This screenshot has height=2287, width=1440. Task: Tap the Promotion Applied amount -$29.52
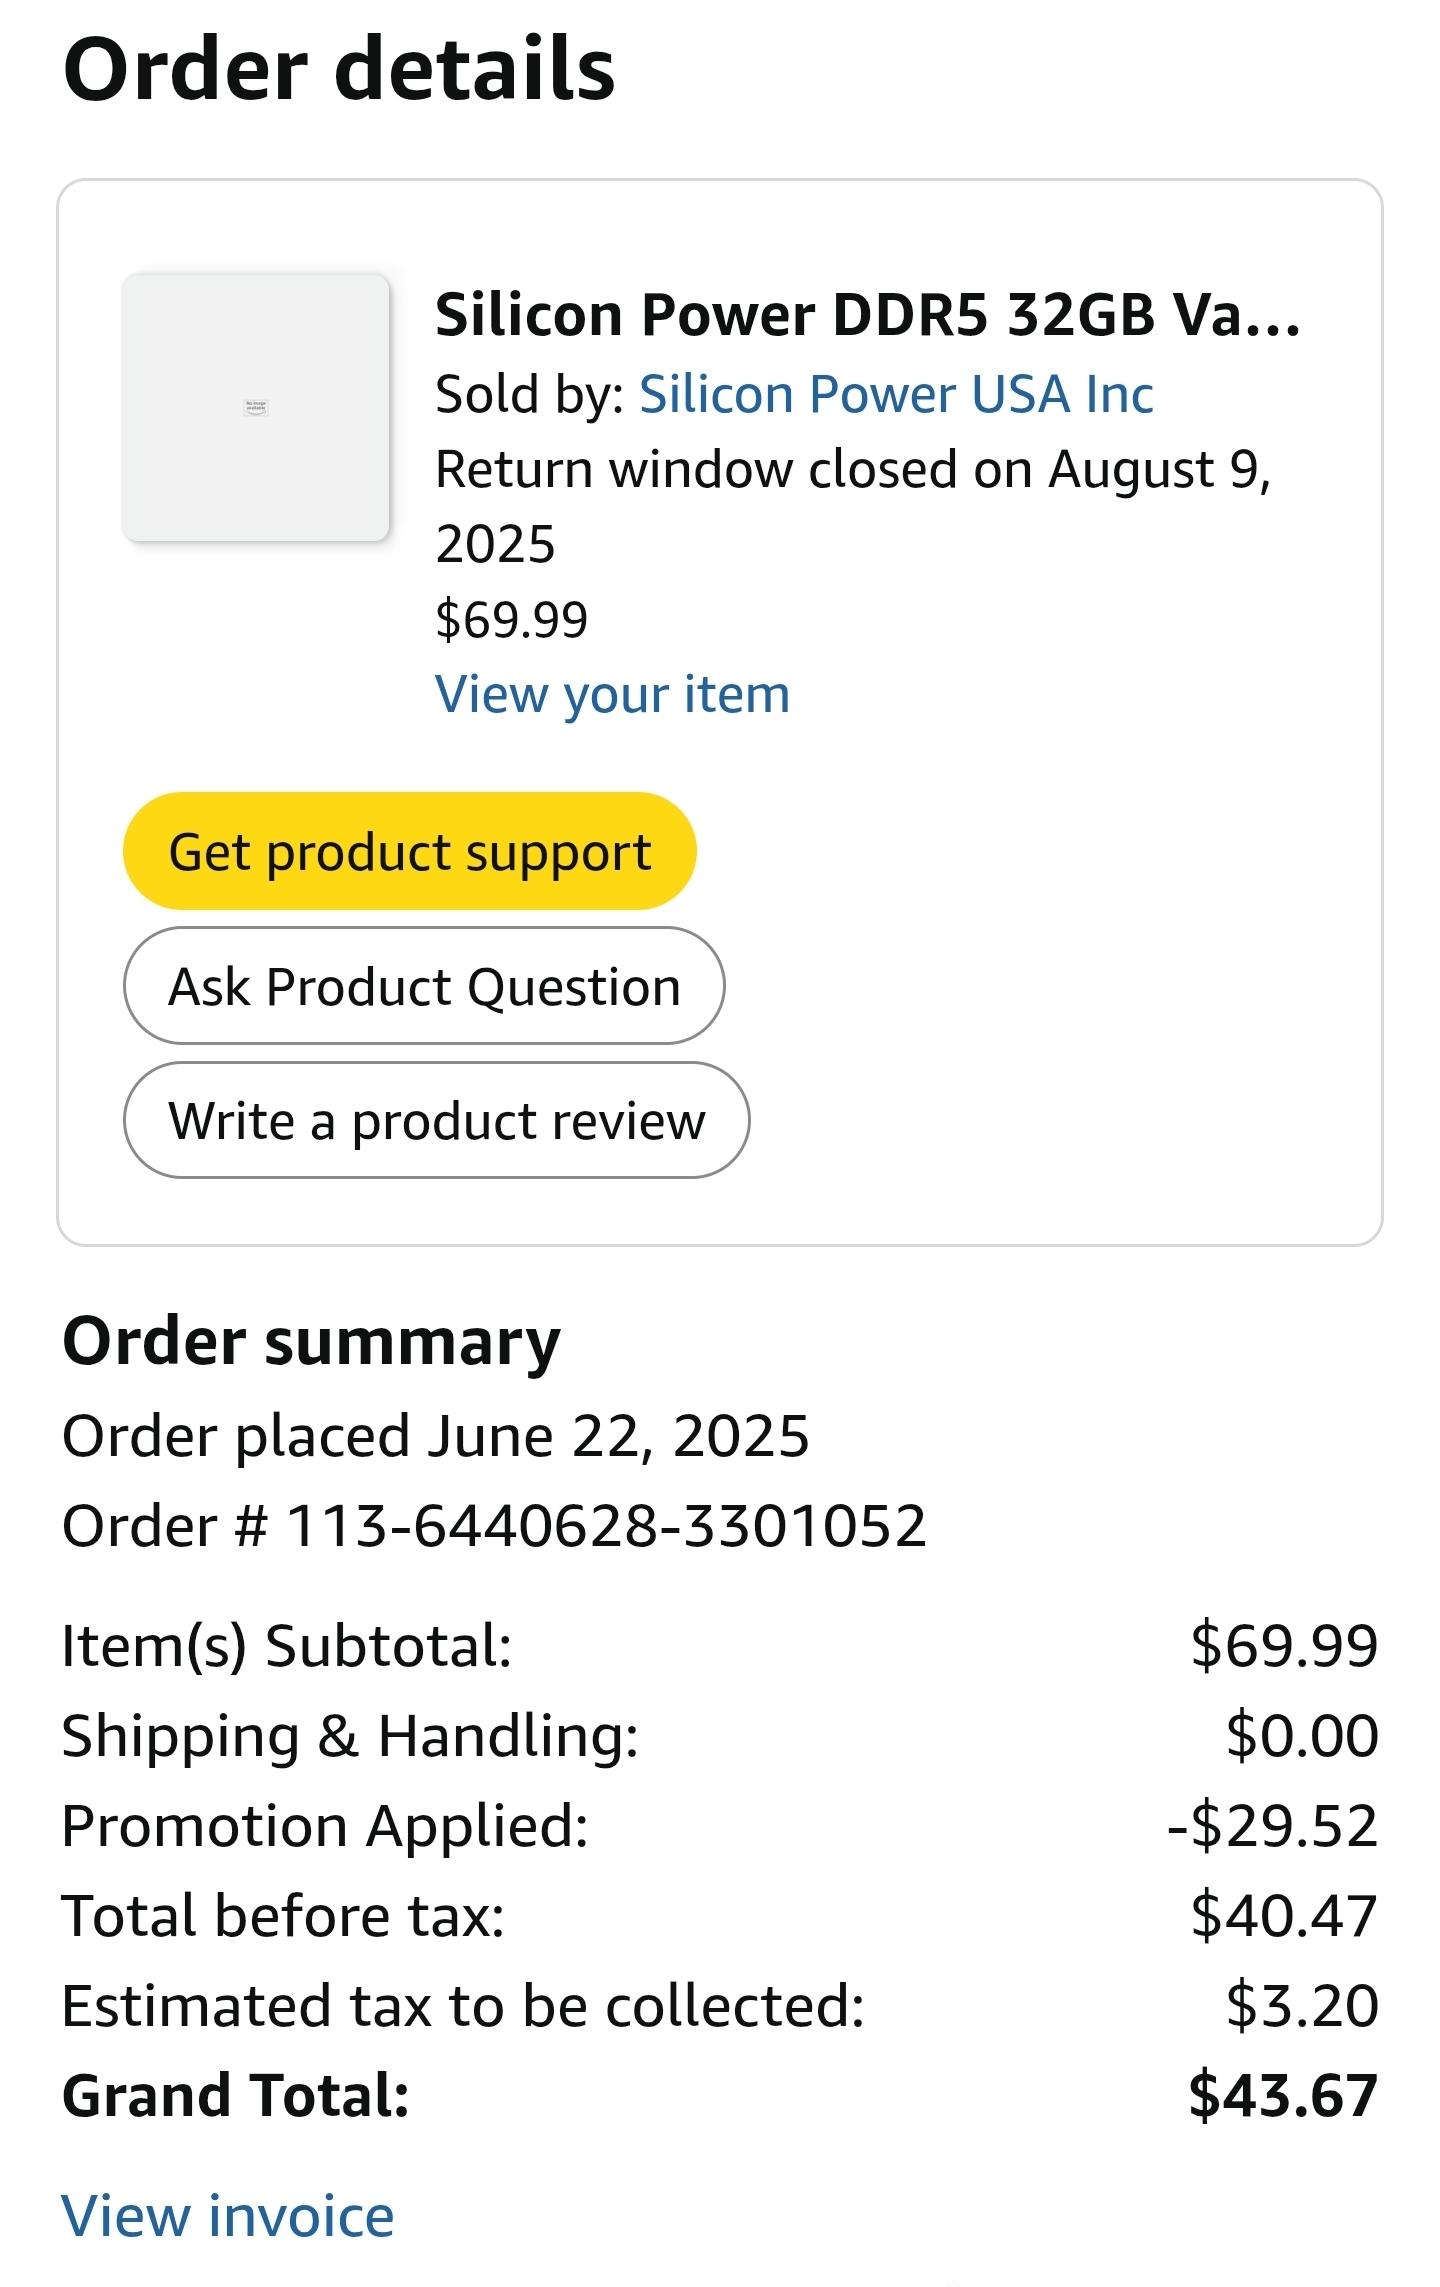pyautogui.click(x=1272, y=1826)
